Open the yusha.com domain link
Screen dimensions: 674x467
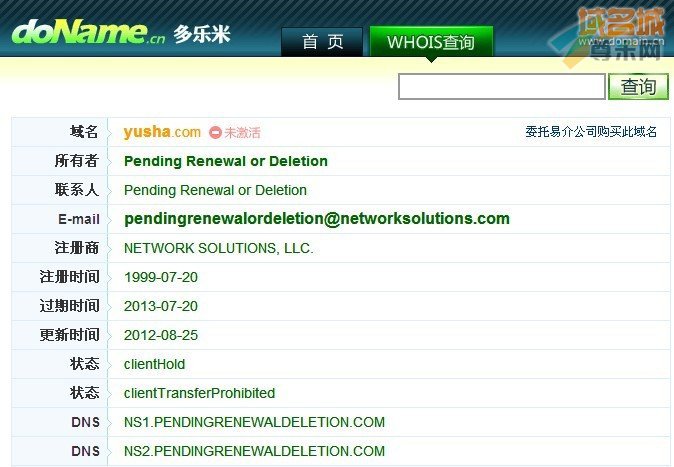tap(162, 132)
